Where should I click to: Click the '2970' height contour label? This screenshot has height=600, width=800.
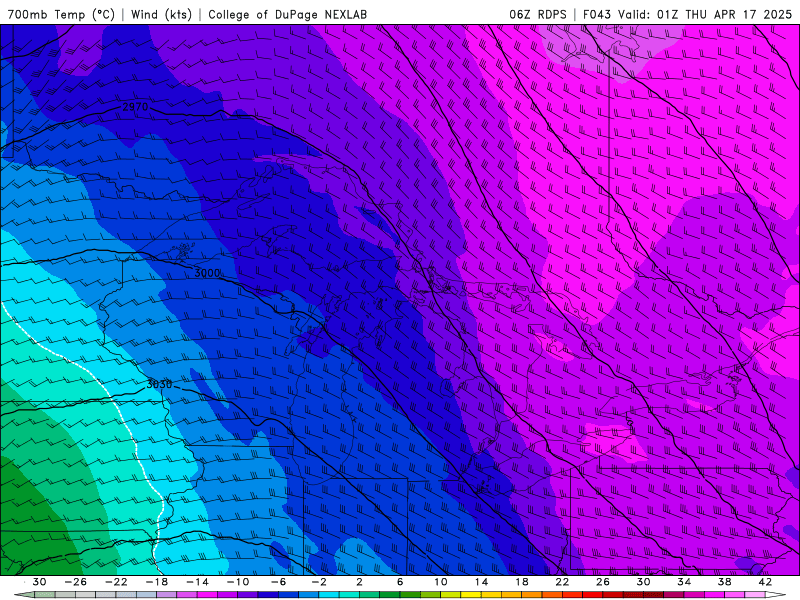[x=135, y=107]
